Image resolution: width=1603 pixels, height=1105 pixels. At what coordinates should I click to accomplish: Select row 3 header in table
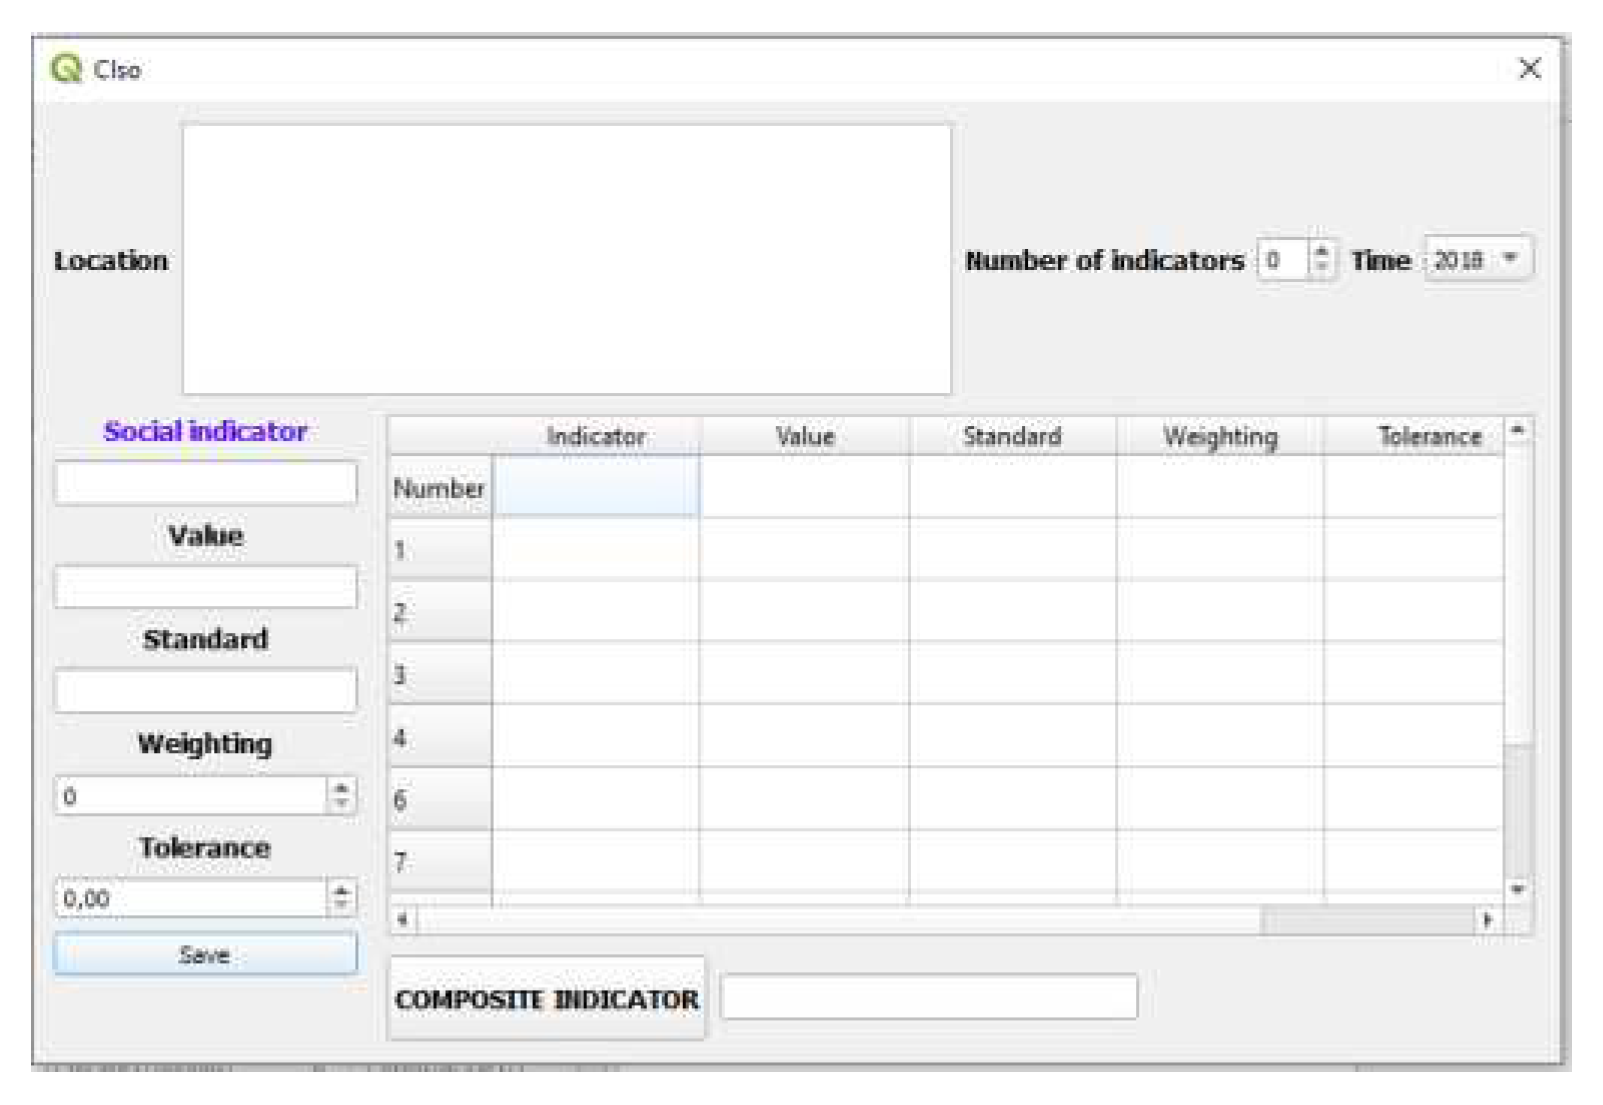point(439,675)
